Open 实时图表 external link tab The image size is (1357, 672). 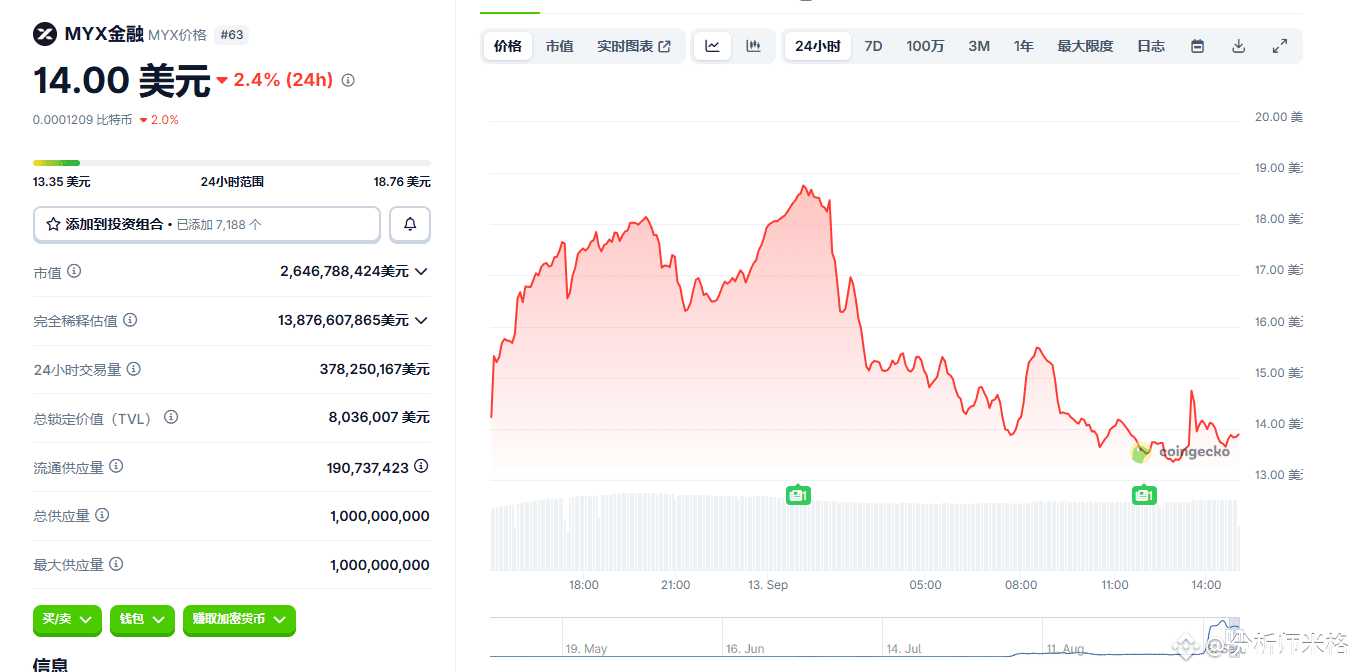click(634, 46)
